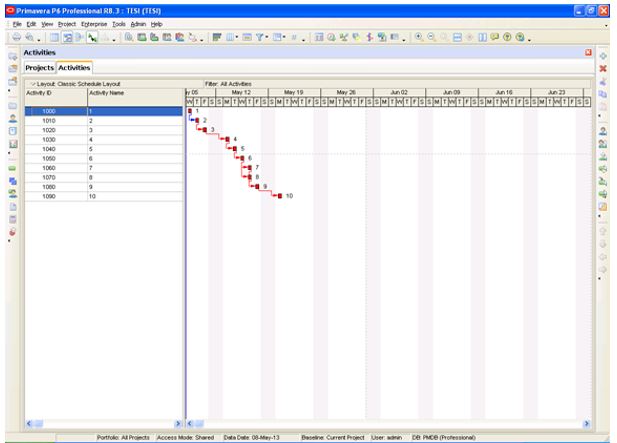617x443 pixels.
Task: Click the zoom out magnifier icon in toolbar
Action: coord(429,37)
